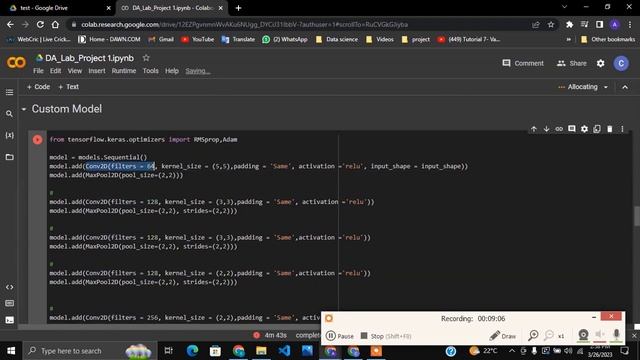This screenshot has height=360, width=640.
Task: Open a new browser tab
Action: pos(238,8)
